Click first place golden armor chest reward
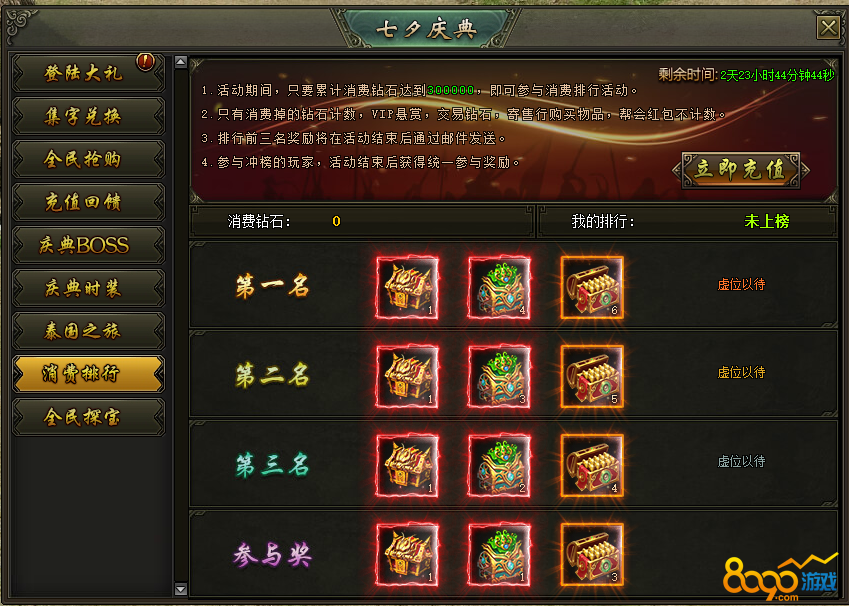Screen dimensions: 849x606 point(407,288)
